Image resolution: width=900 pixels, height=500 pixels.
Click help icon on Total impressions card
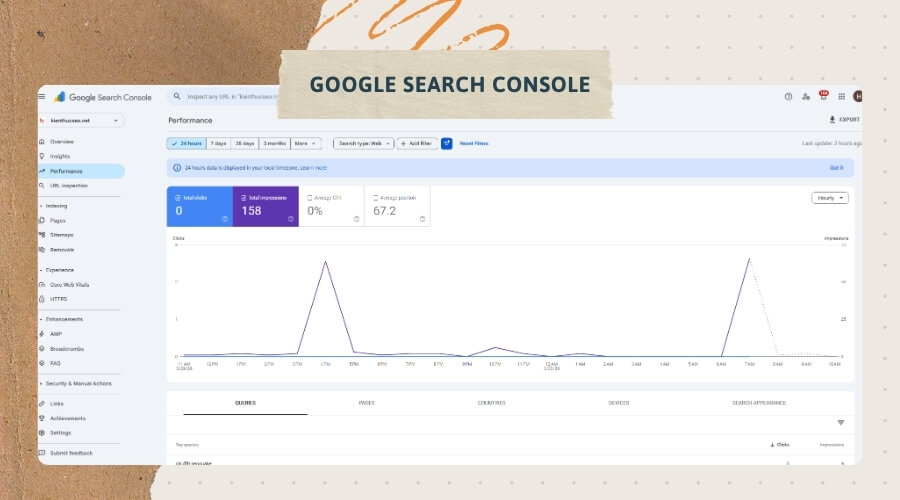click(x=290, y=219)
